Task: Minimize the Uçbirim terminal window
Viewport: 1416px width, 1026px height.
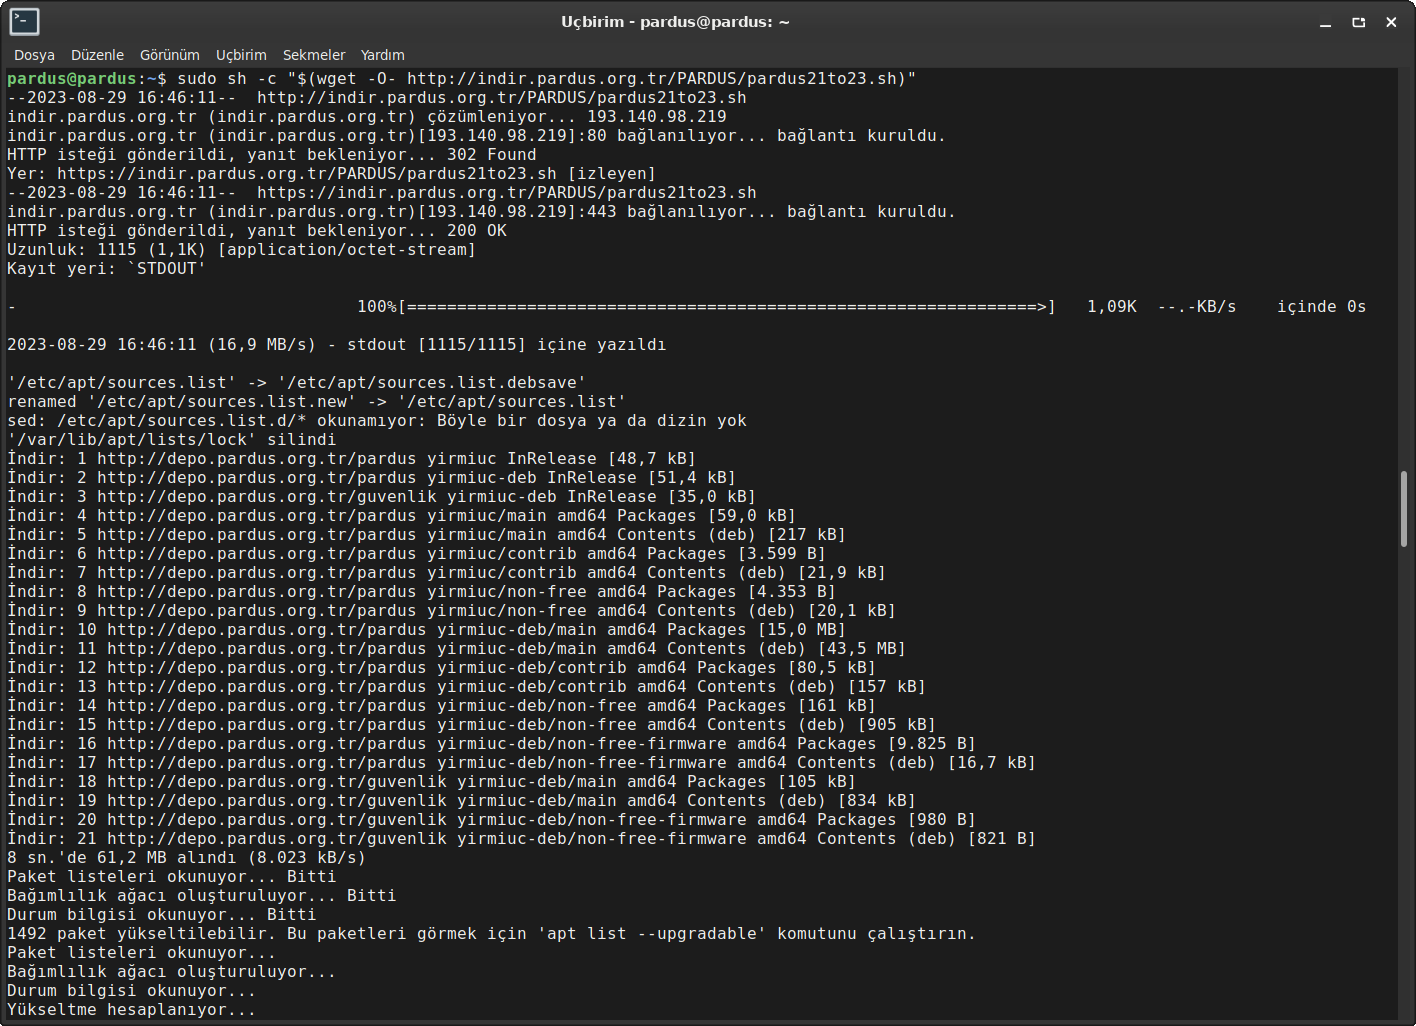Action: 1326,22
